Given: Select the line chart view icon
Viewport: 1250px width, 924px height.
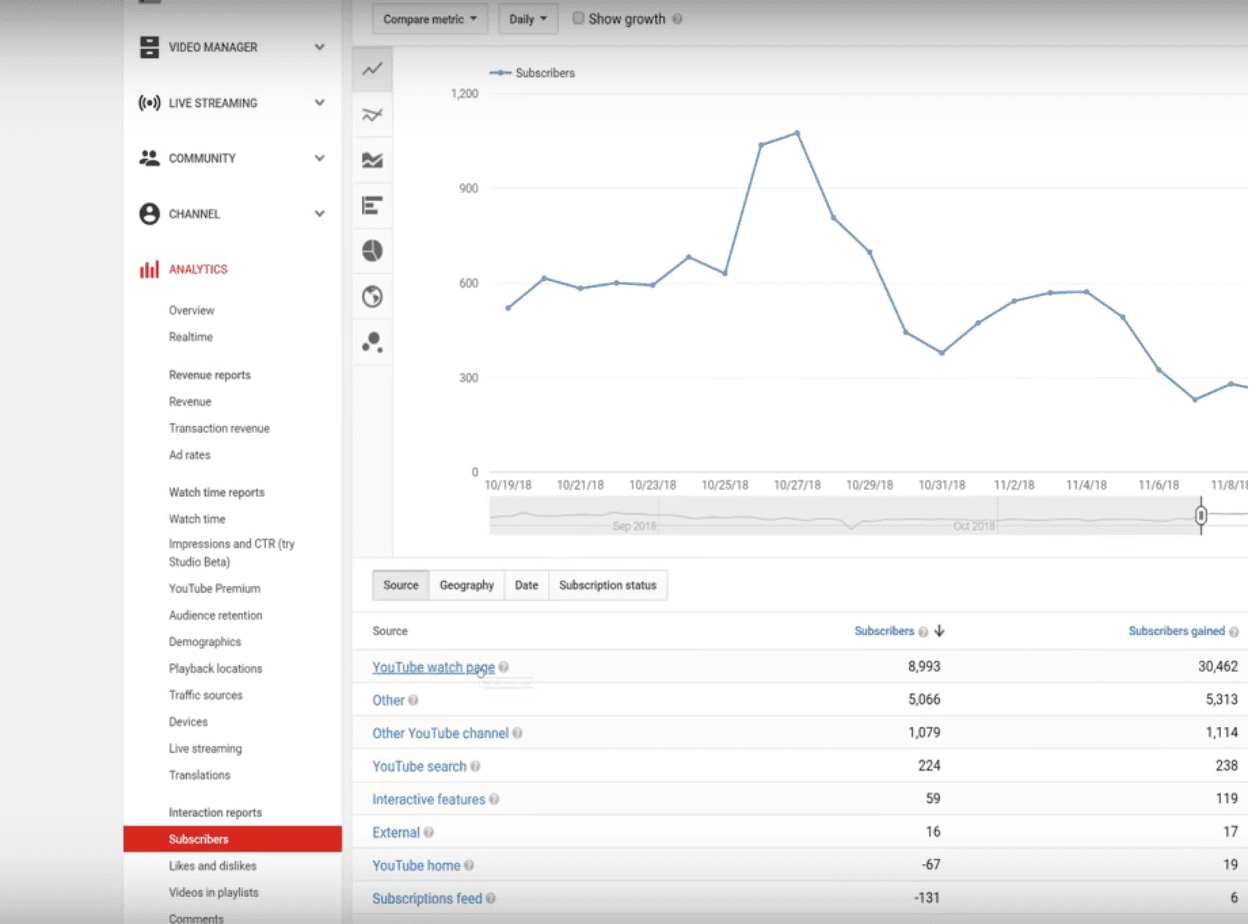Looking at the screenshot, I should tap(373, 70).
